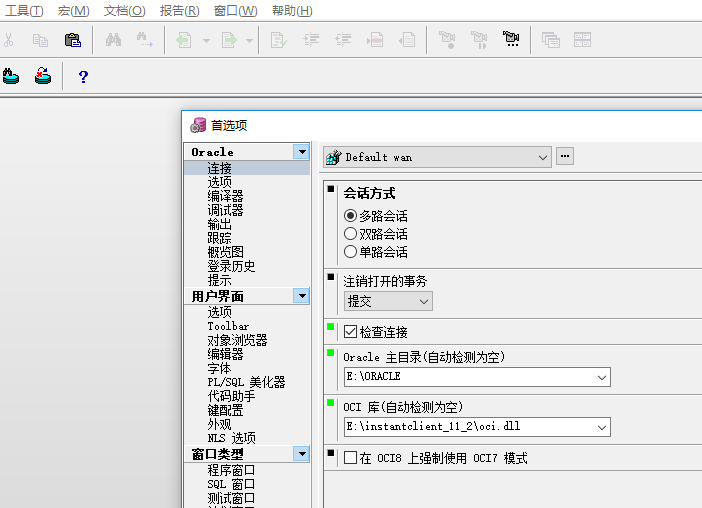Open the 宏(M) menu

click(73, 11)
